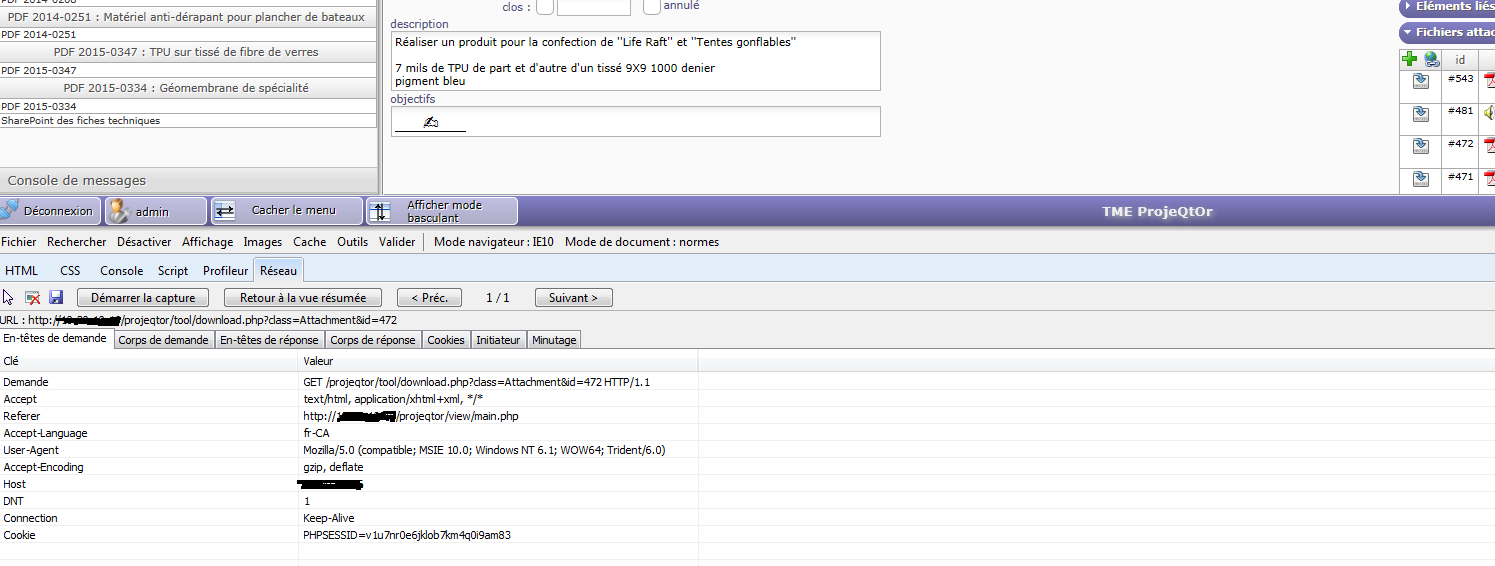Click Retour à la vue résumée button
The width and height of the screenshot is (1495, 566).
tap(303, 298)
